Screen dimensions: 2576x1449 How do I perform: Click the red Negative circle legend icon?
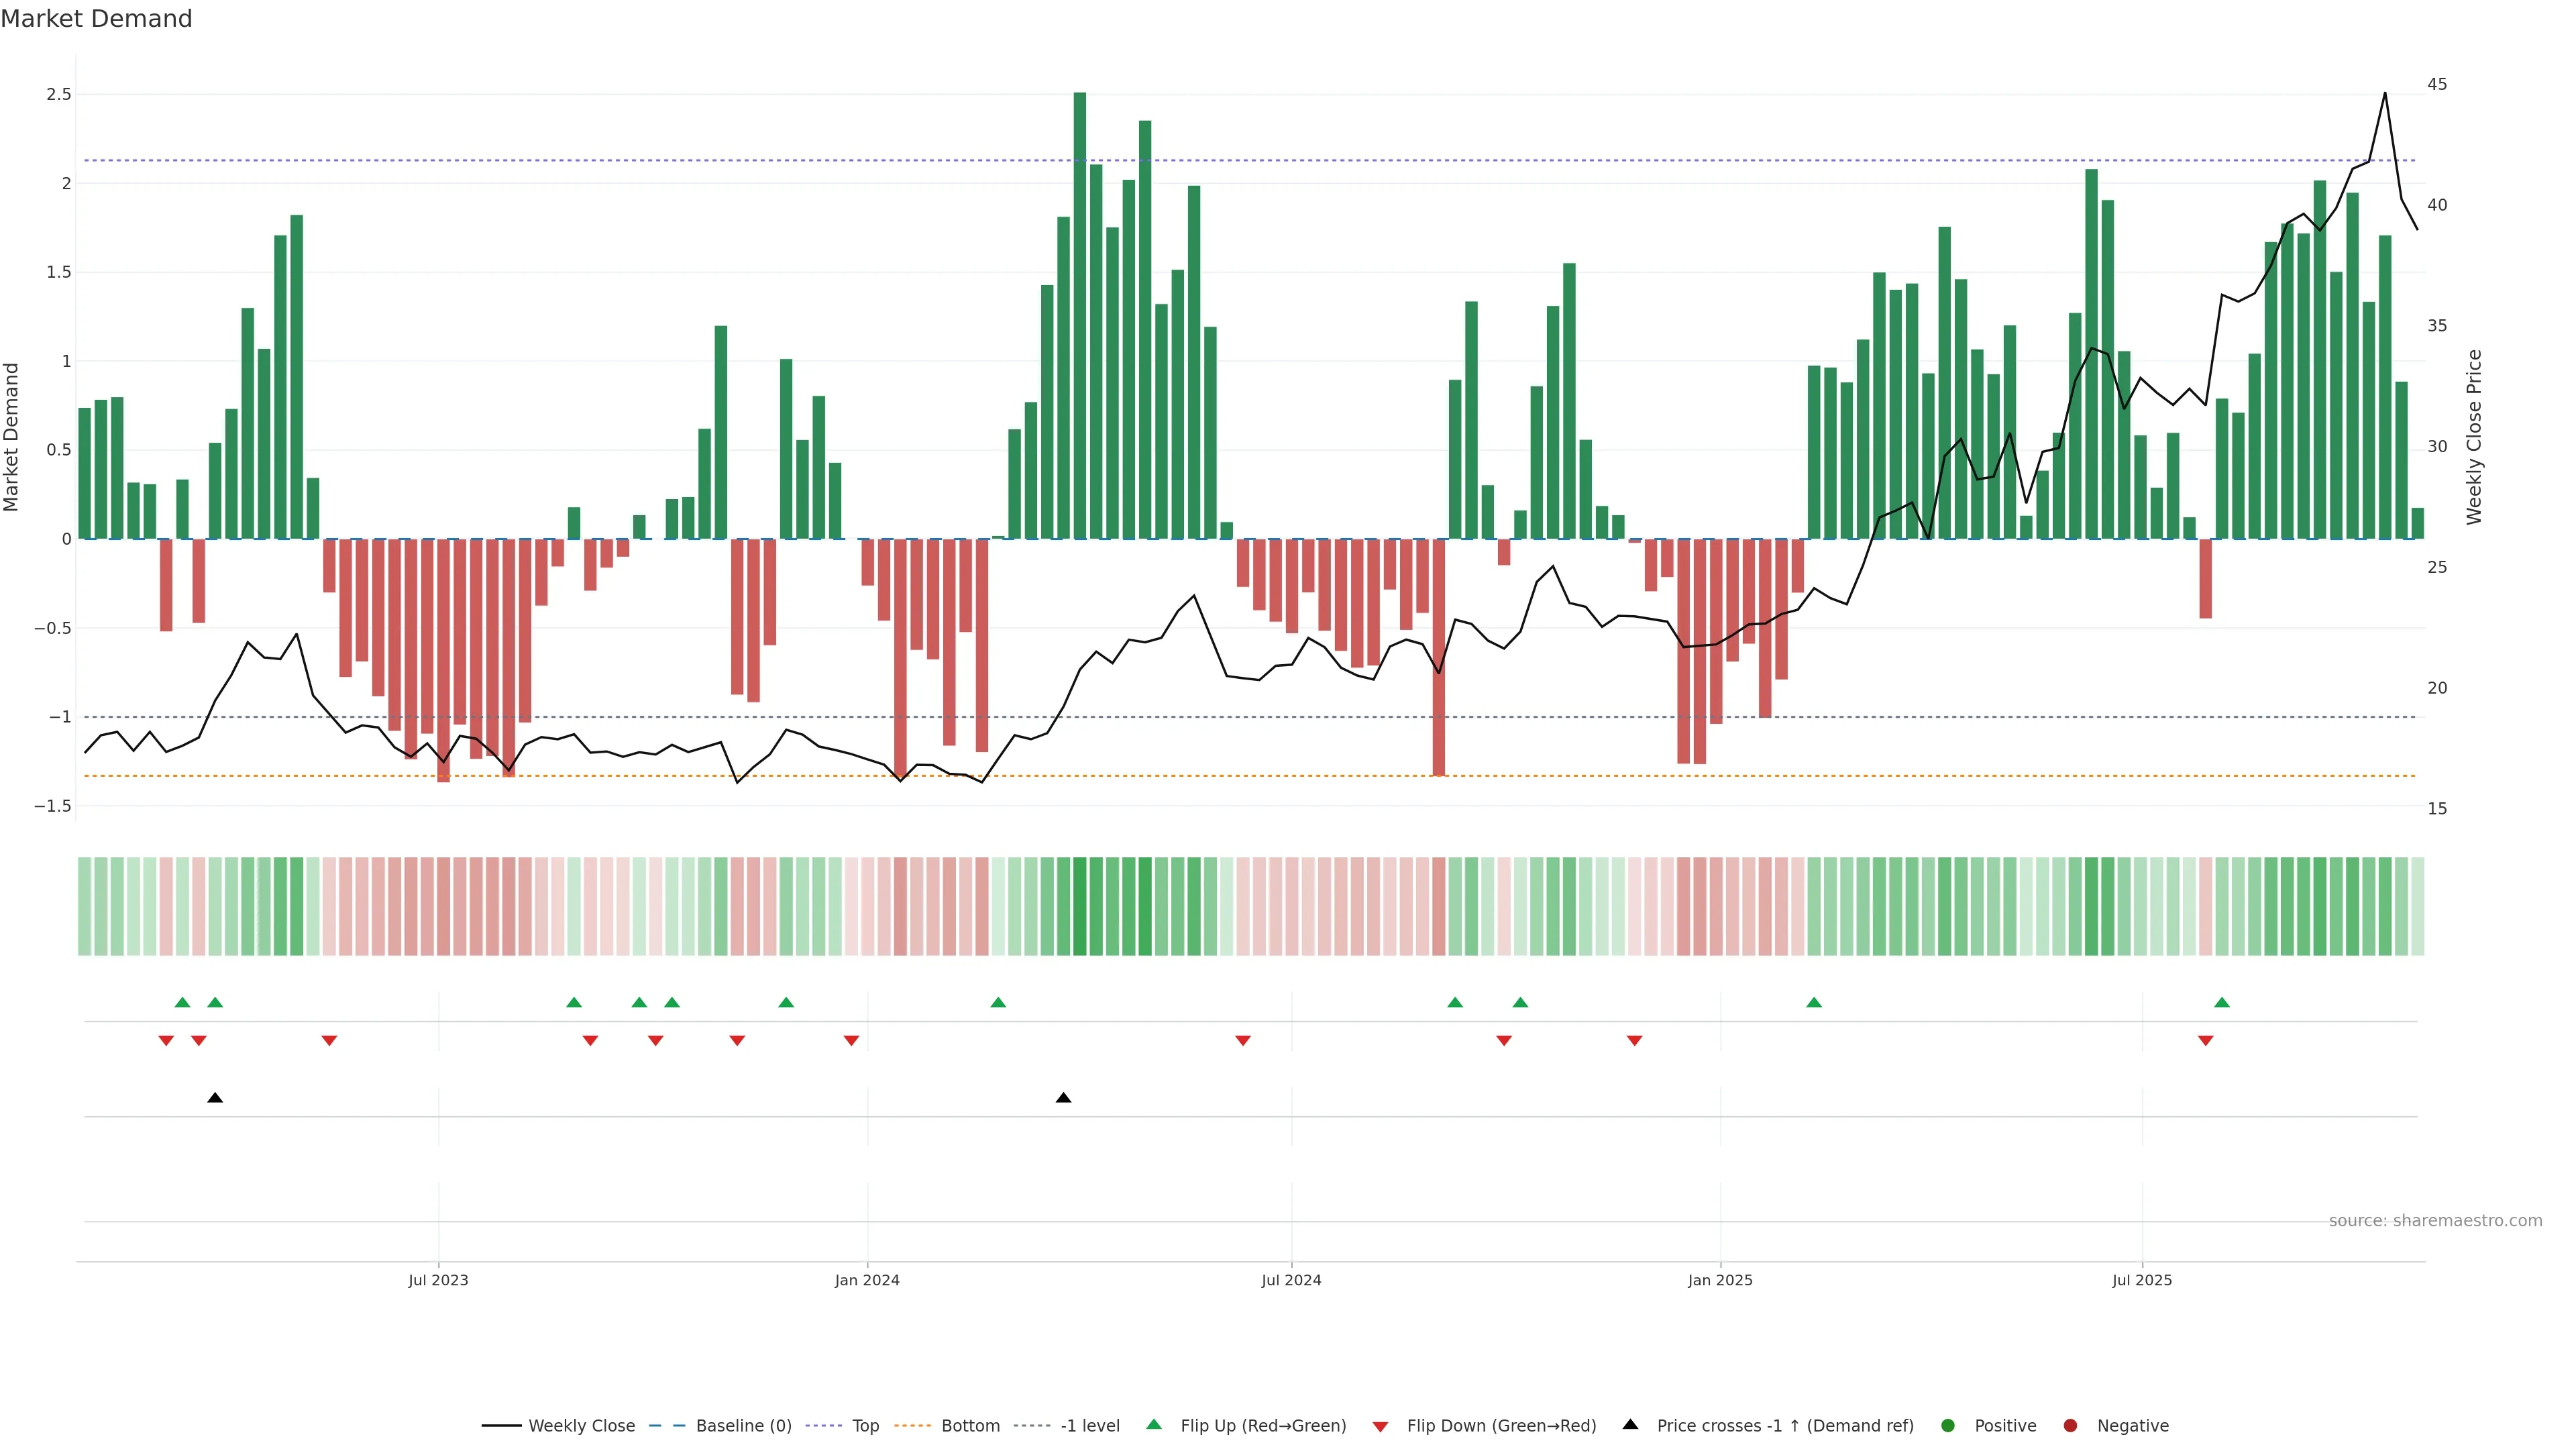tap(2070, 1426)
